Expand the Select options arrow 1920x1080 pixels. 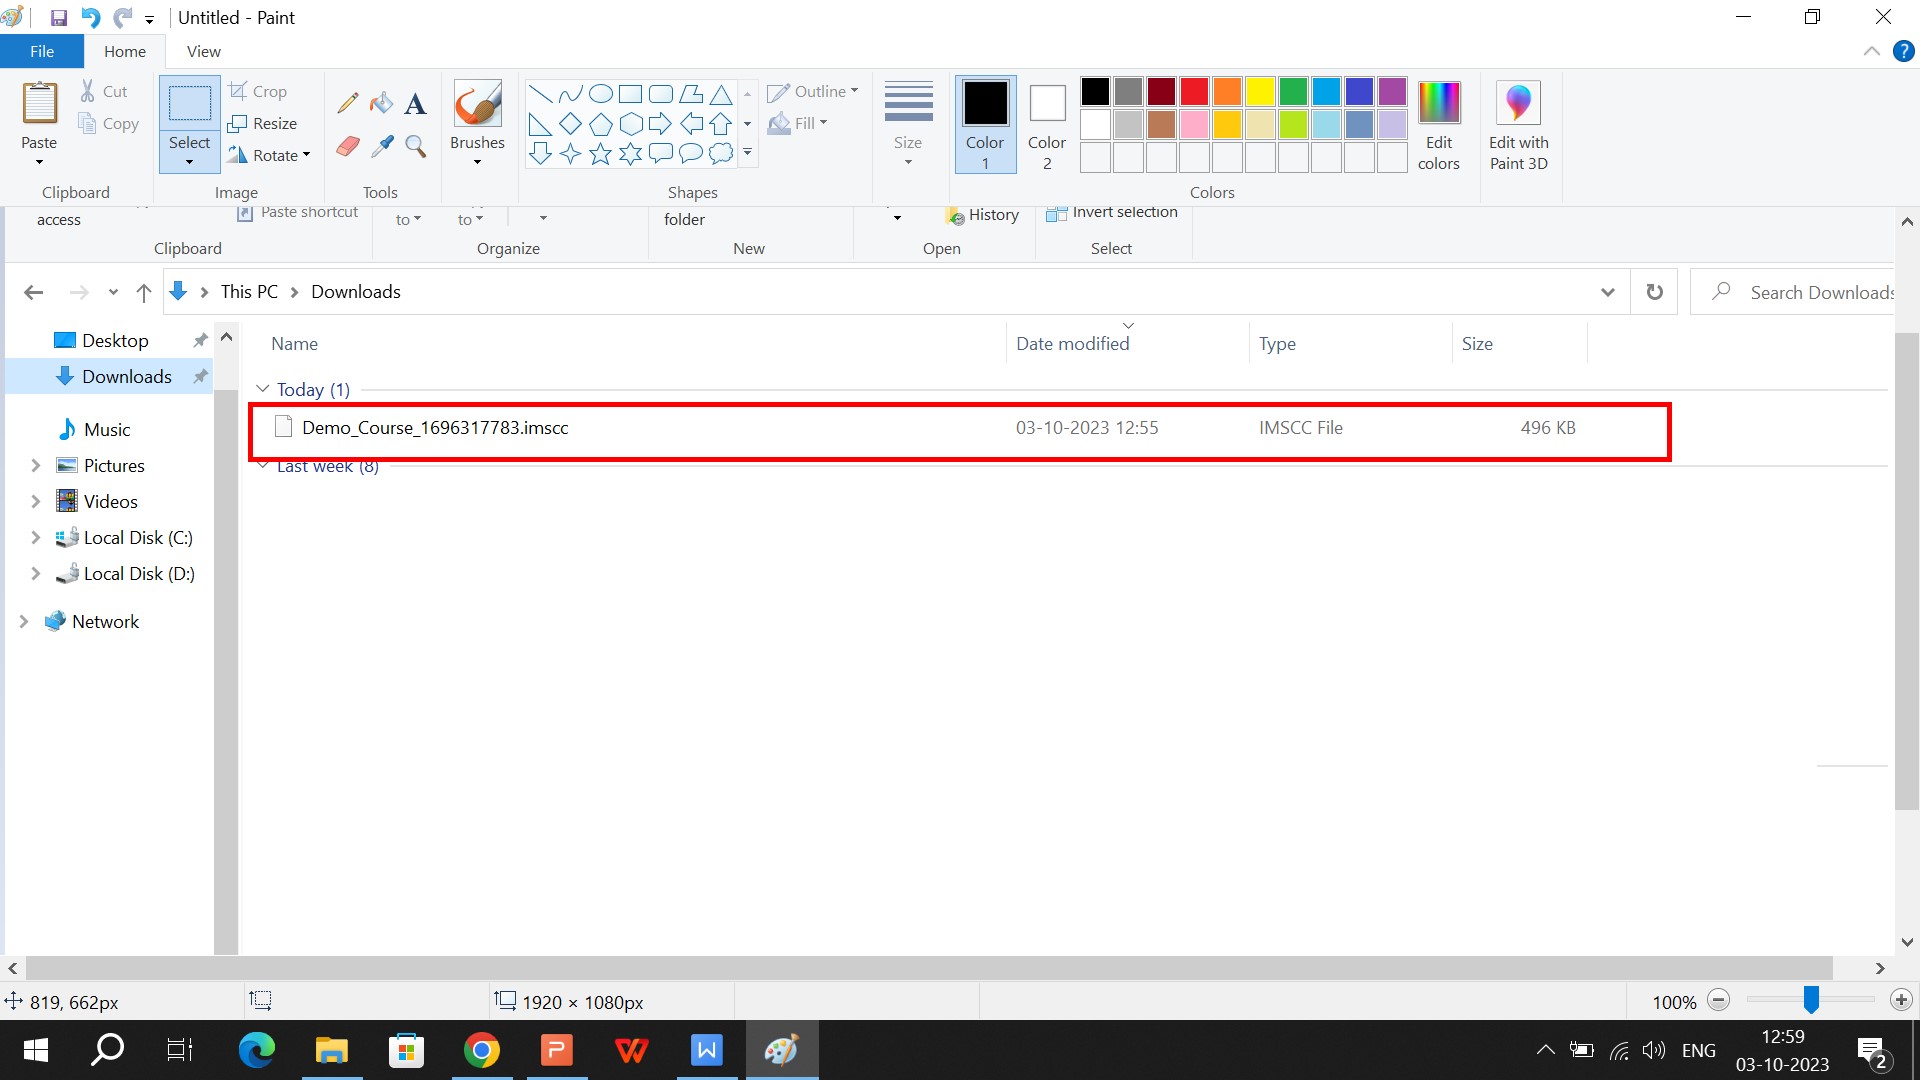point(189,162)
